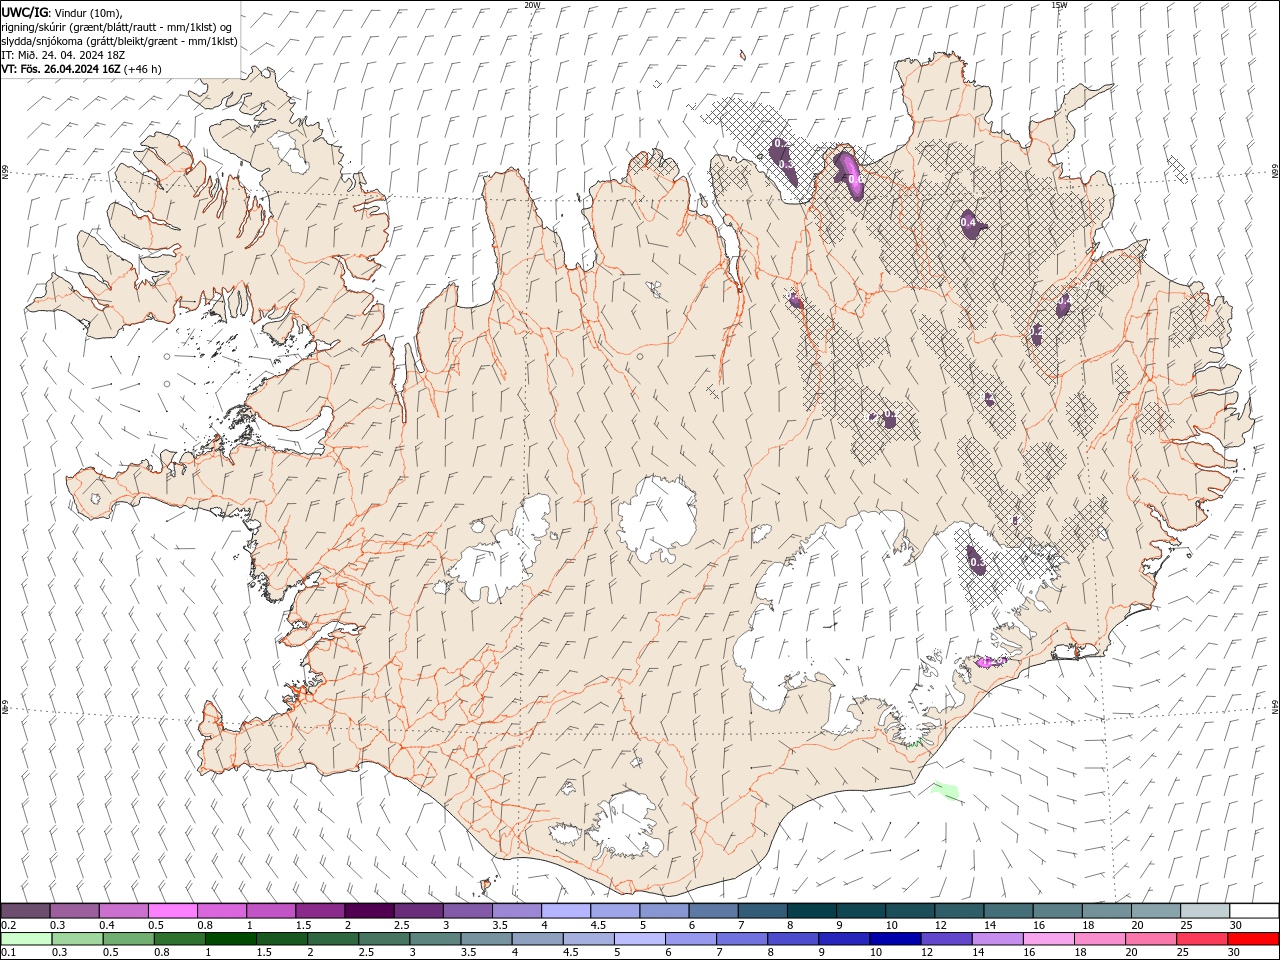
Task: Click lower legend red swatch starting at 25
Action: pos(1201,939)
